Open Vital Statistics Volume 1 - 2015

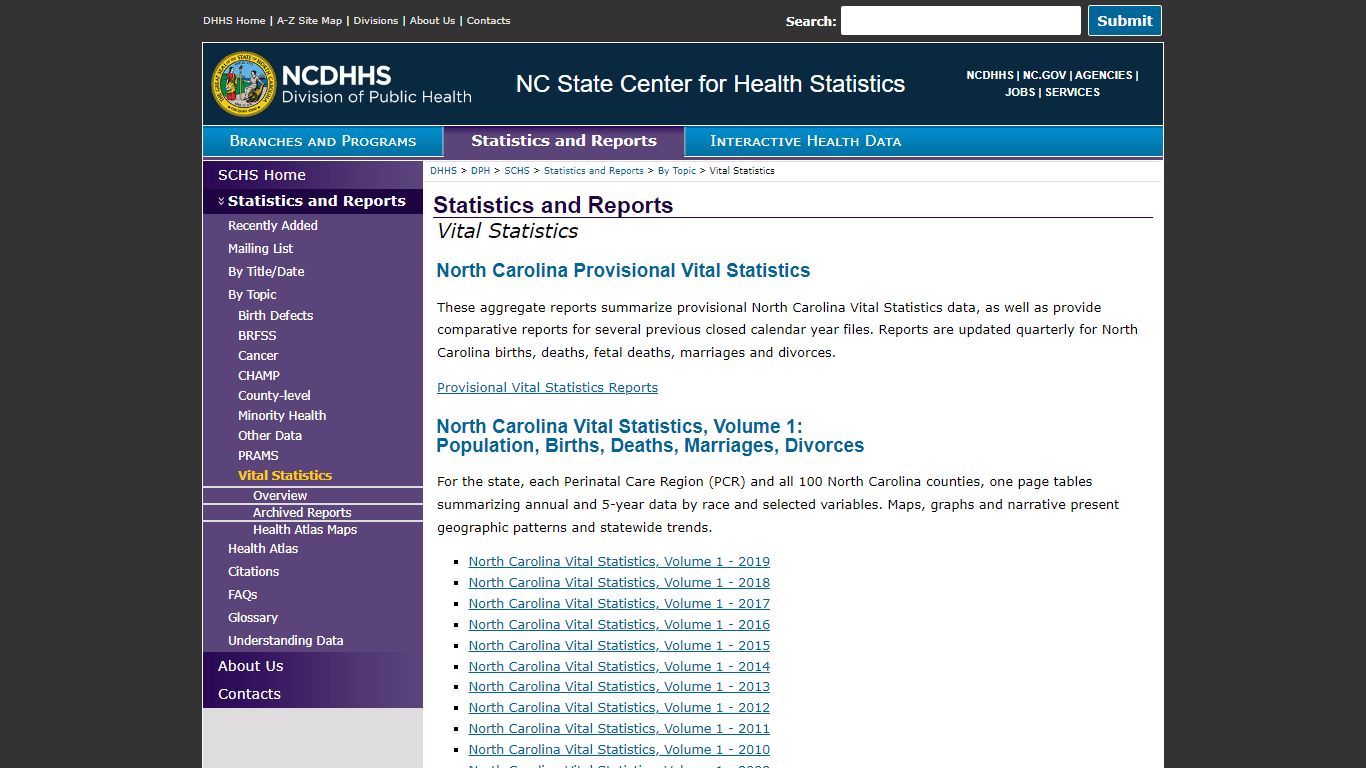619,646
